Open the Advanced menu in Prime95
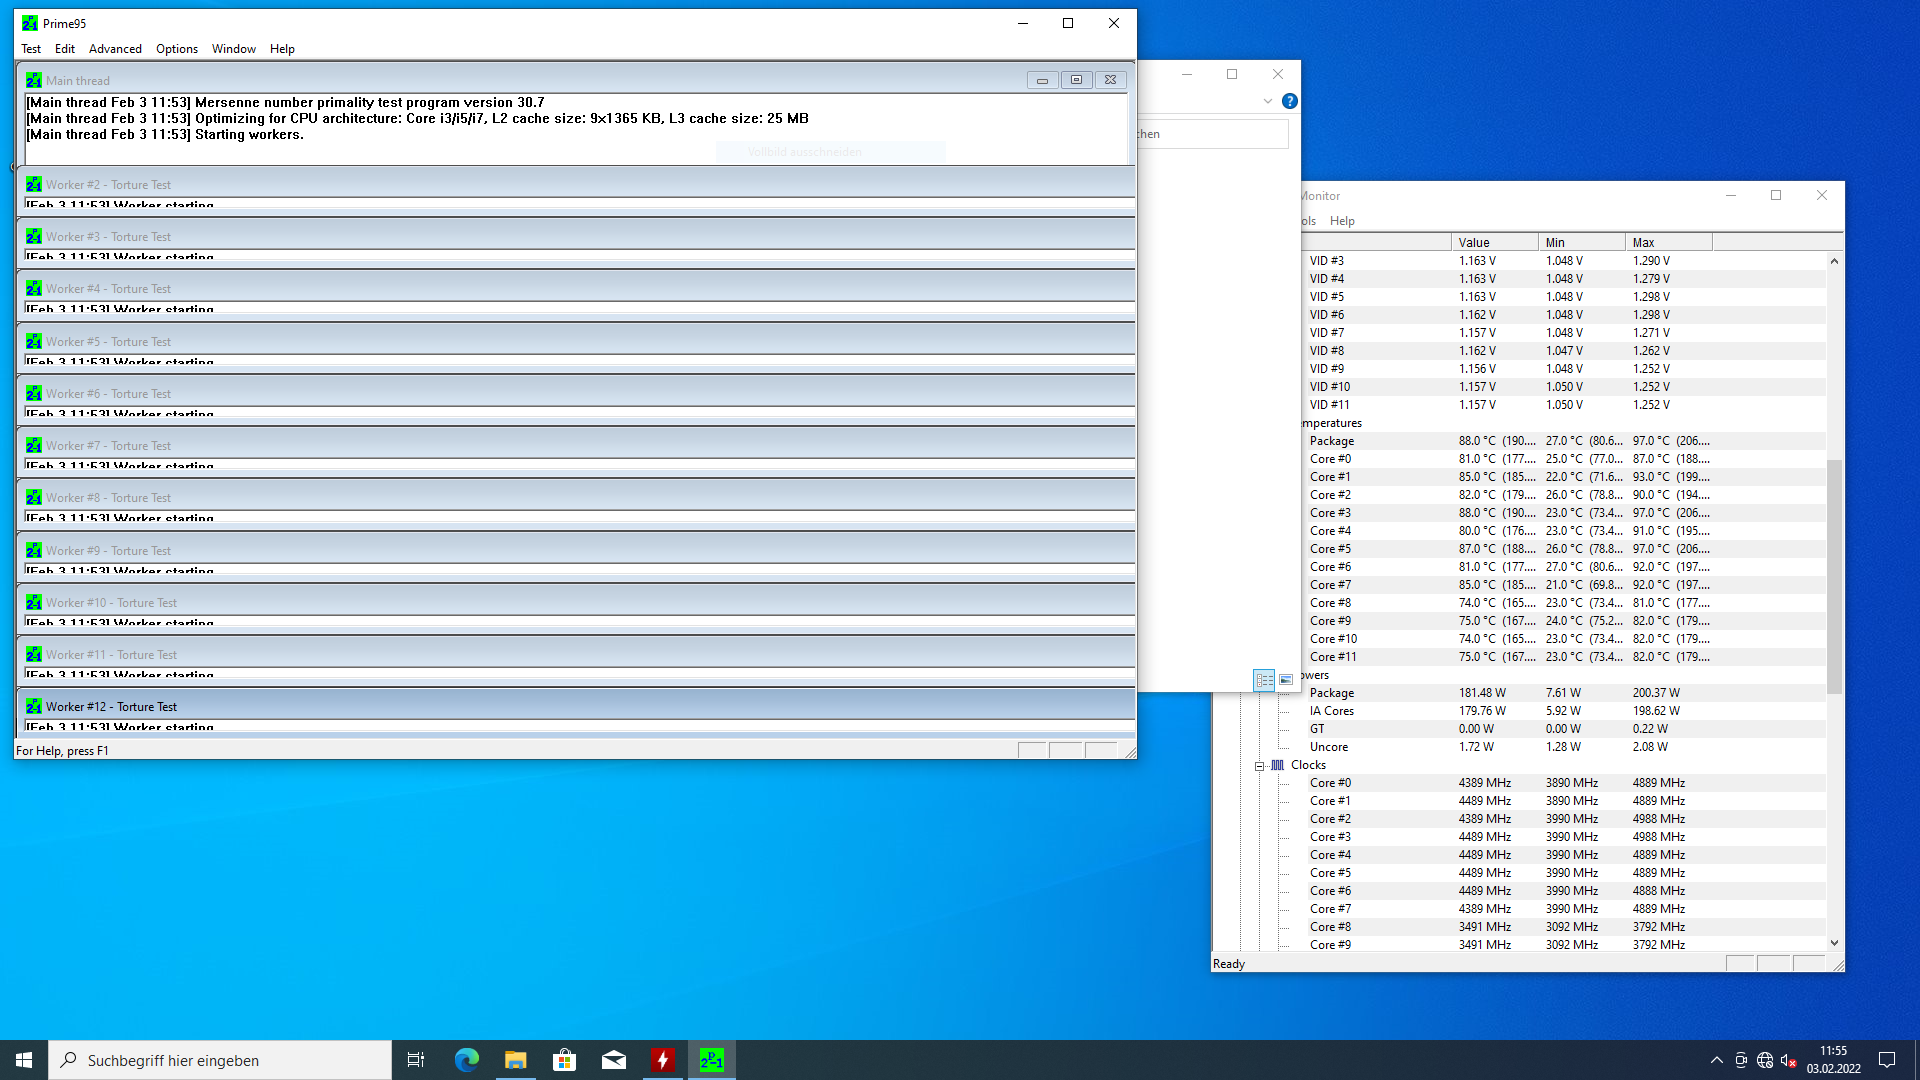The image size is (1920, 1080). tap(115, 49)
